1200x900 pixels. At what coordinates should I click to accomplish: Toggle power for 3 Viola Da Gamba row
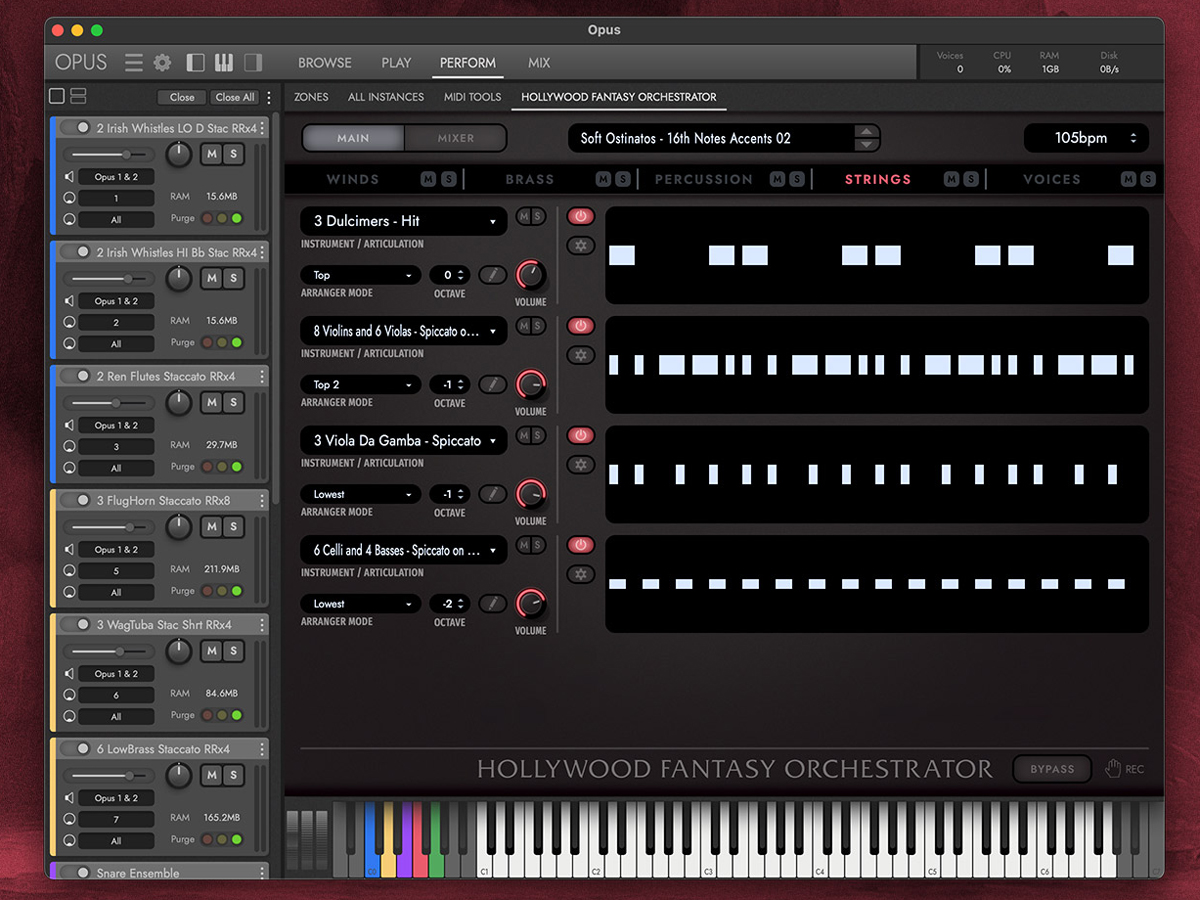pyautogui.click(x=581, y=435)
